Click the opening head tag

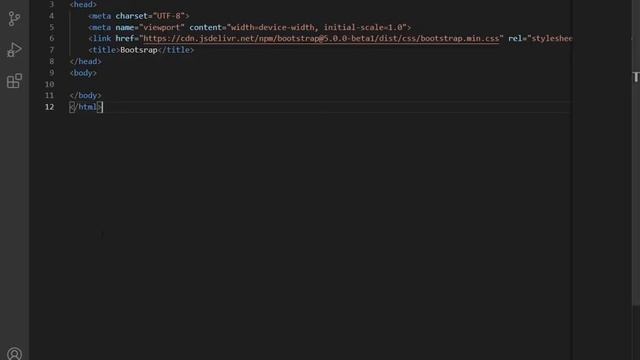(x=83, y=4)
